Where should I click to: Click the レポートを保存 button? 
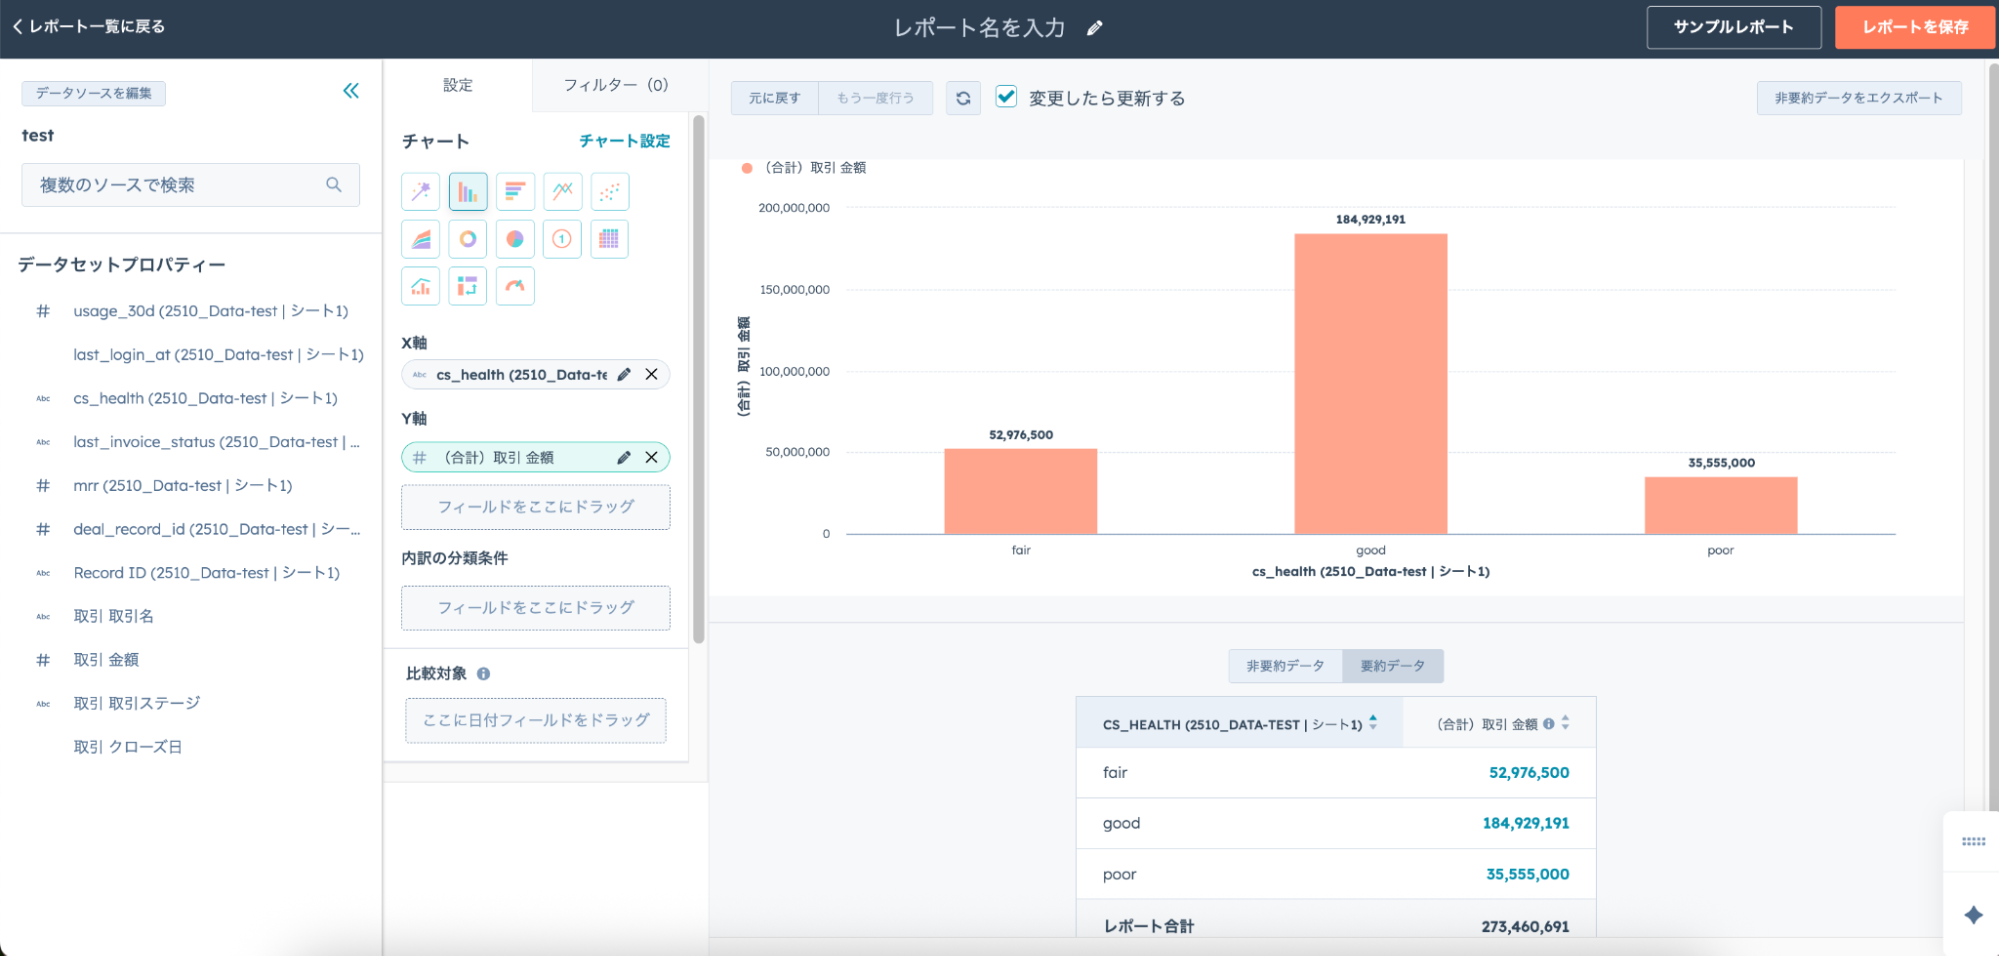coord(1914,27)
